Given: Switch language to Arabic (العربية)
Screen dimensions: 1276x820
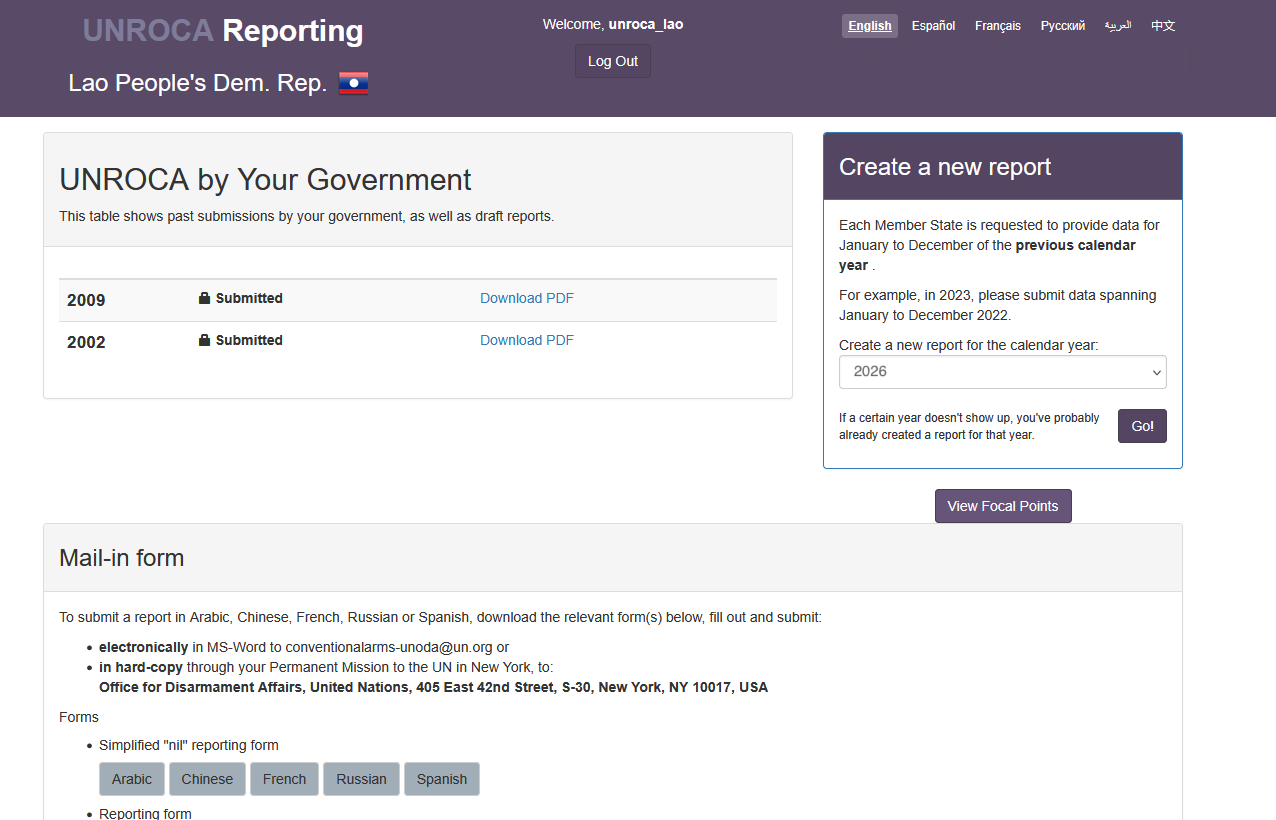Looking at the screenshot, I should pyautogui.click(x=1118, y=26).
